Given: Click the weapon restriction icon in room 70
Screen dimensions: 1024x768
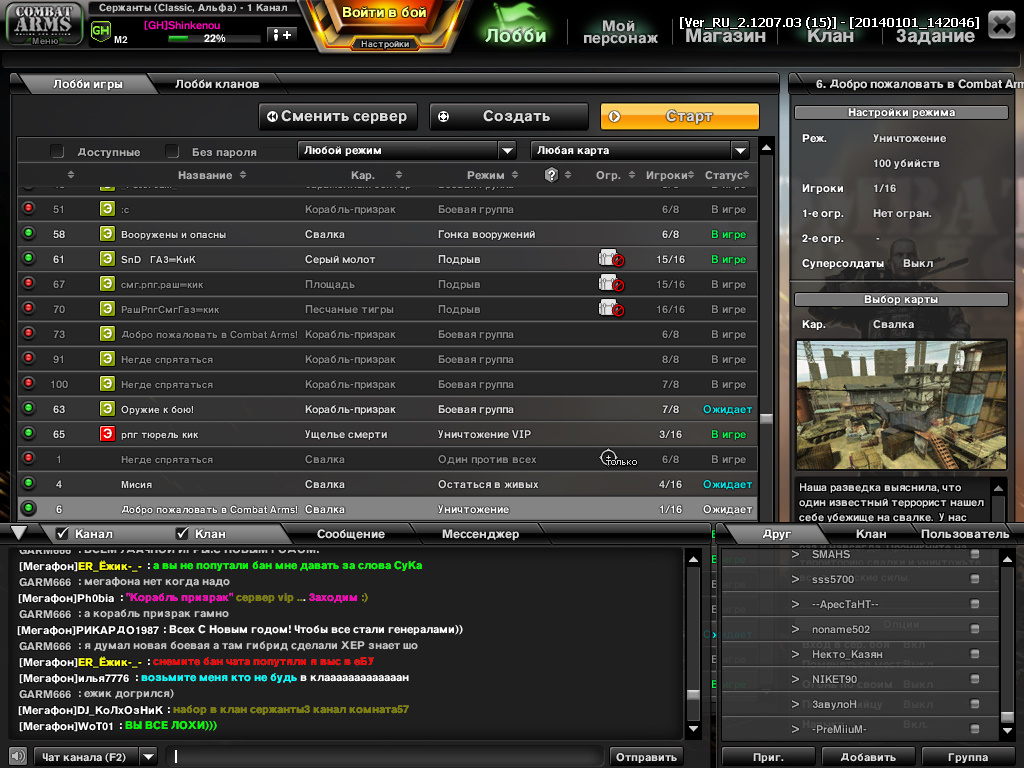Looking at the screenshot, I should pos(611,308).
